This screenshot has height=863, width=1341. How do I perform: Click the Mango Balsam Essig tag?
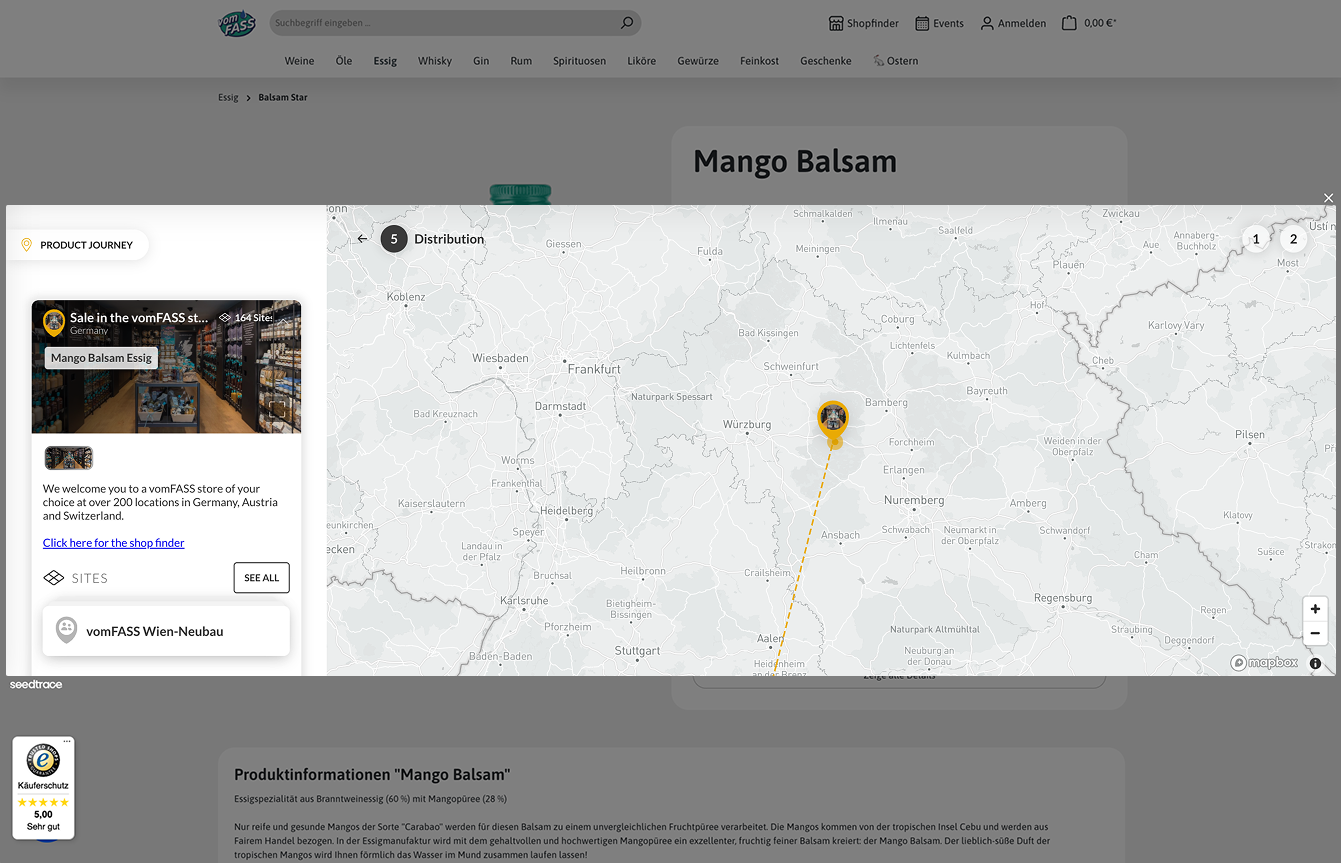(101, 358)
